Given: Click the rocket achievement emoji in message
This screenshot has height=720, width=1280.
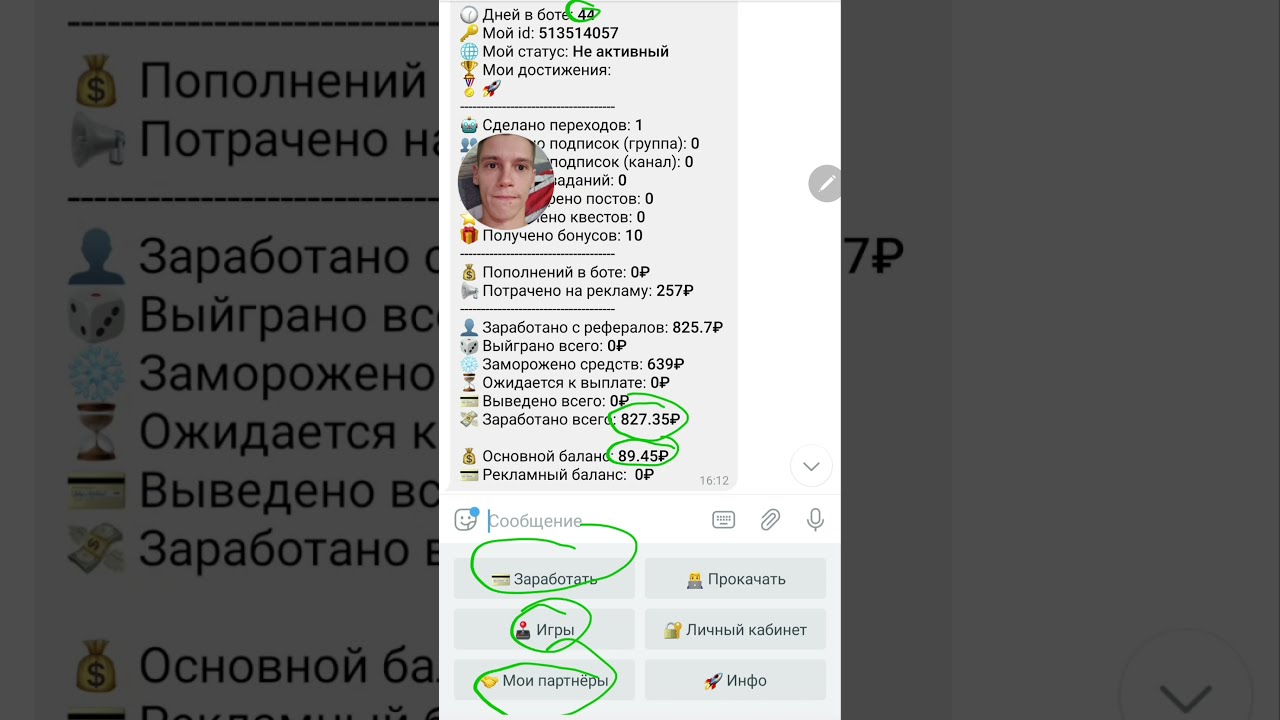Looking at the screenshot, I should pyautogui.click(x=491, y=89).
